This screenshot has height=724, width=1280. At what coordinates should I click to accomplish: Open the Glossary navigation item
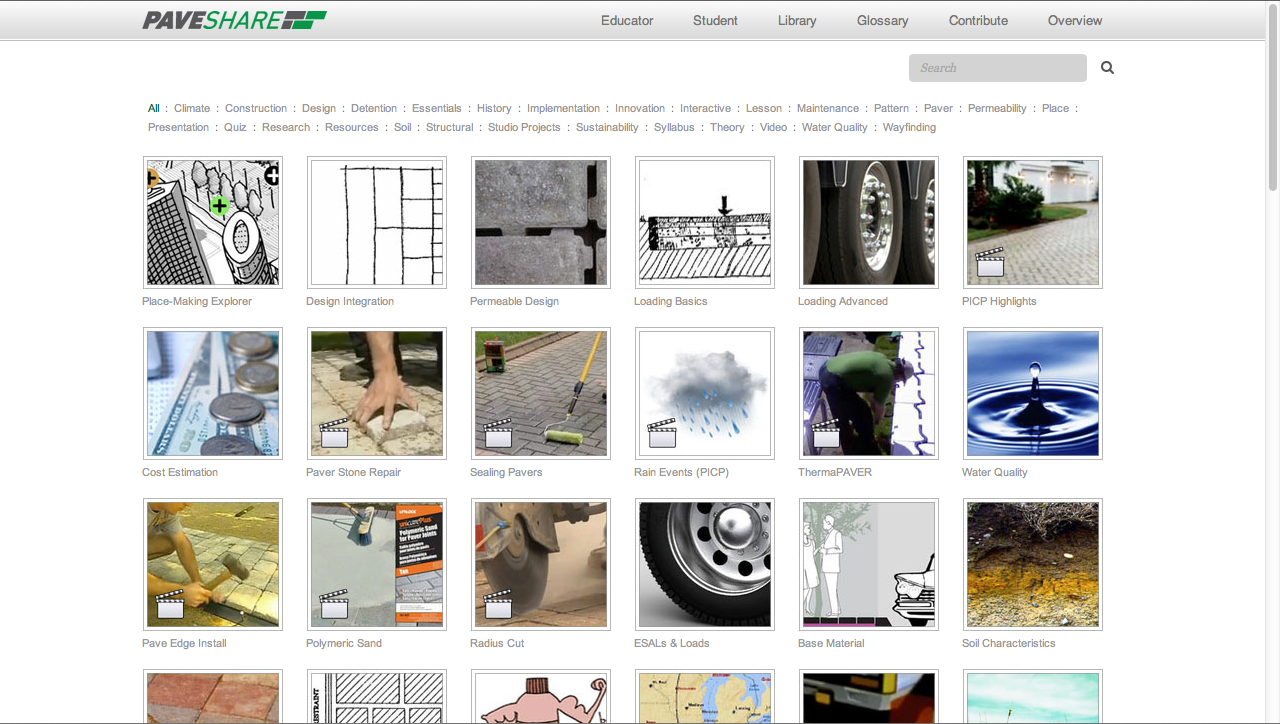[x=882, y=20]
